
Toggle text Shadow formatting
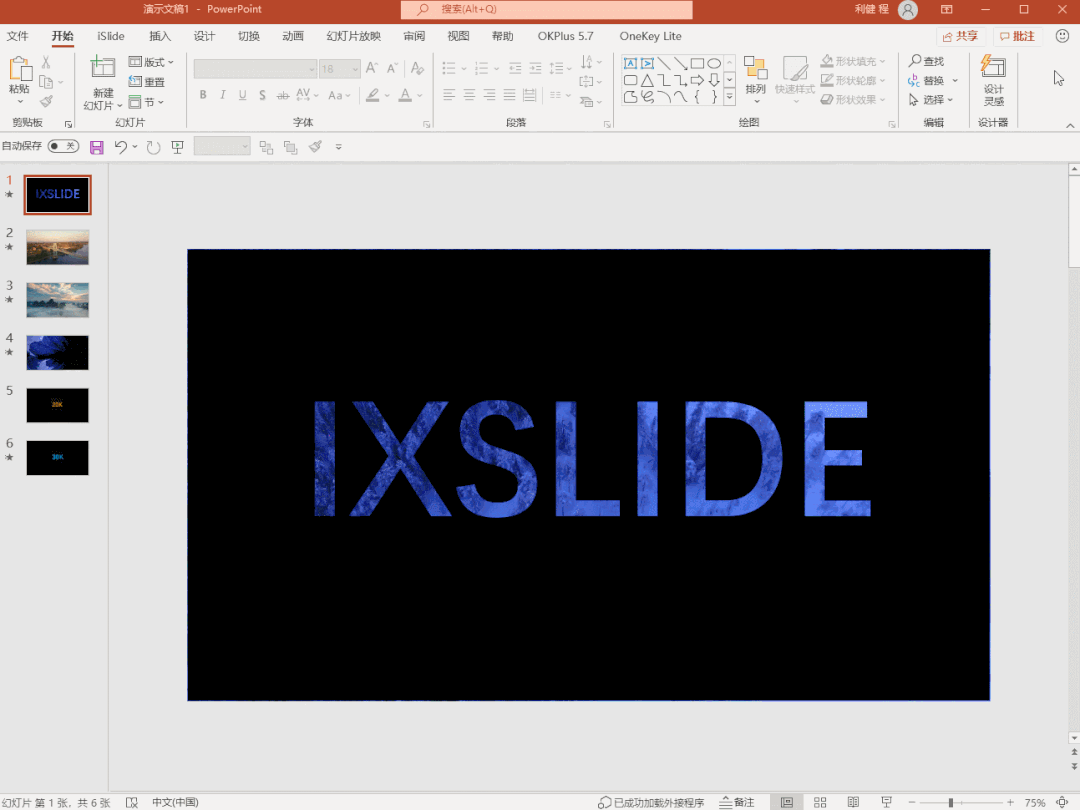pos(262,95)
